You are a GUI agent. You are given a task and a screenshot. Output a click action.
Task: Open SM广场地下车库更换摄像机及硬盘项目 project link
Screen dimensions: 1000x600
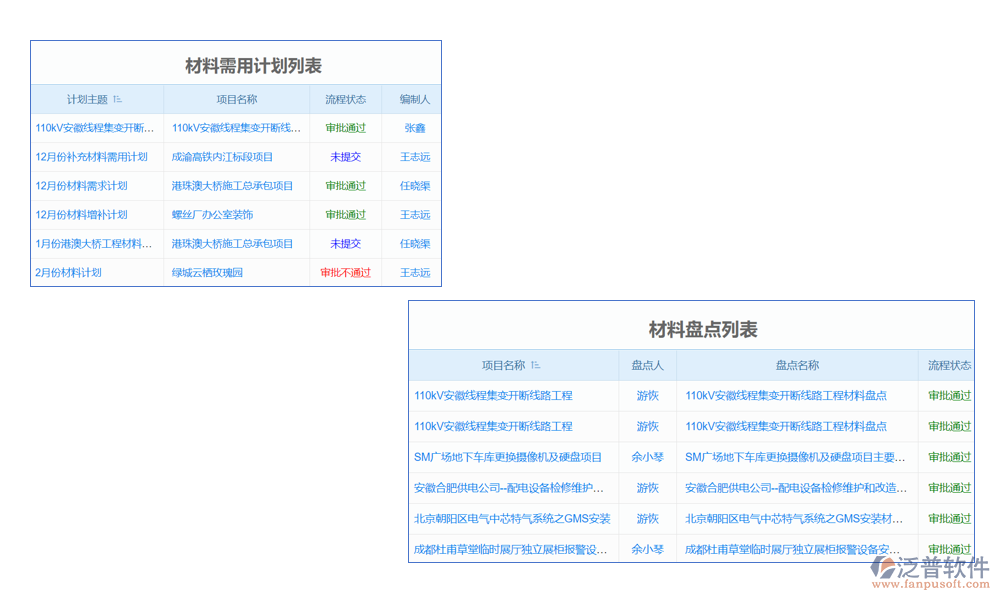pyautogui.click(x=508, y=457)
